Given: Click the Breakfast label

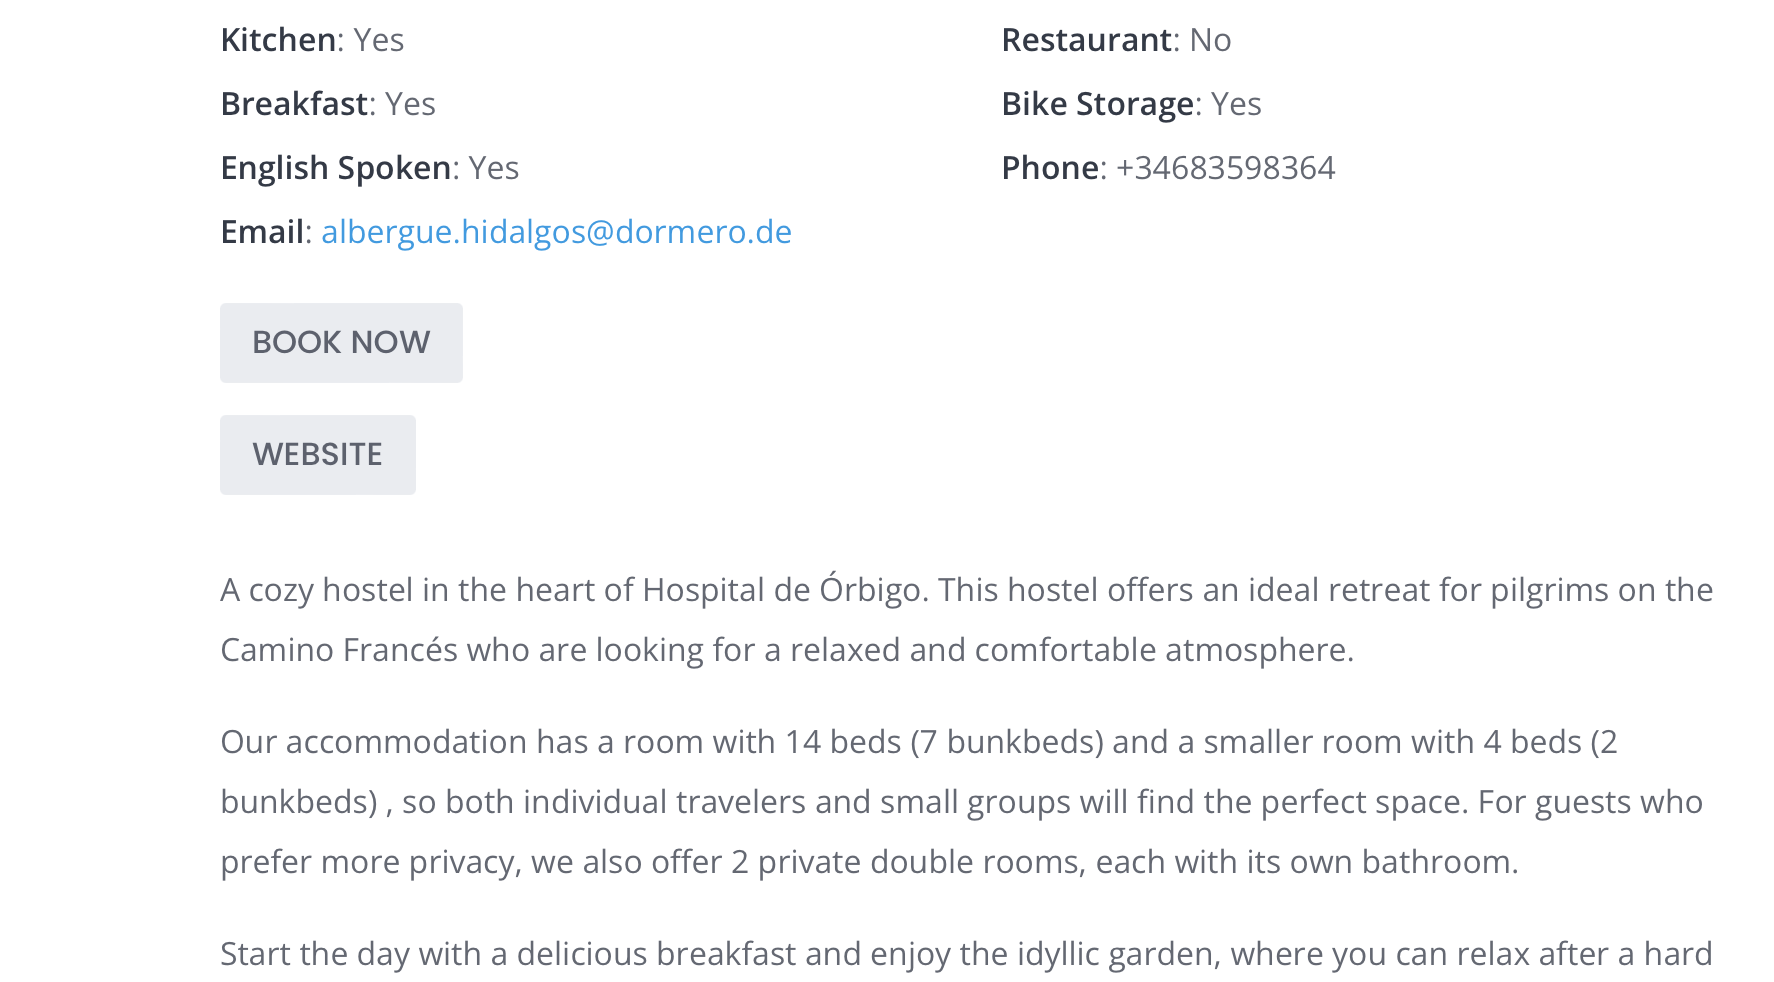Looking at the screenshot, I should point(294,104).
